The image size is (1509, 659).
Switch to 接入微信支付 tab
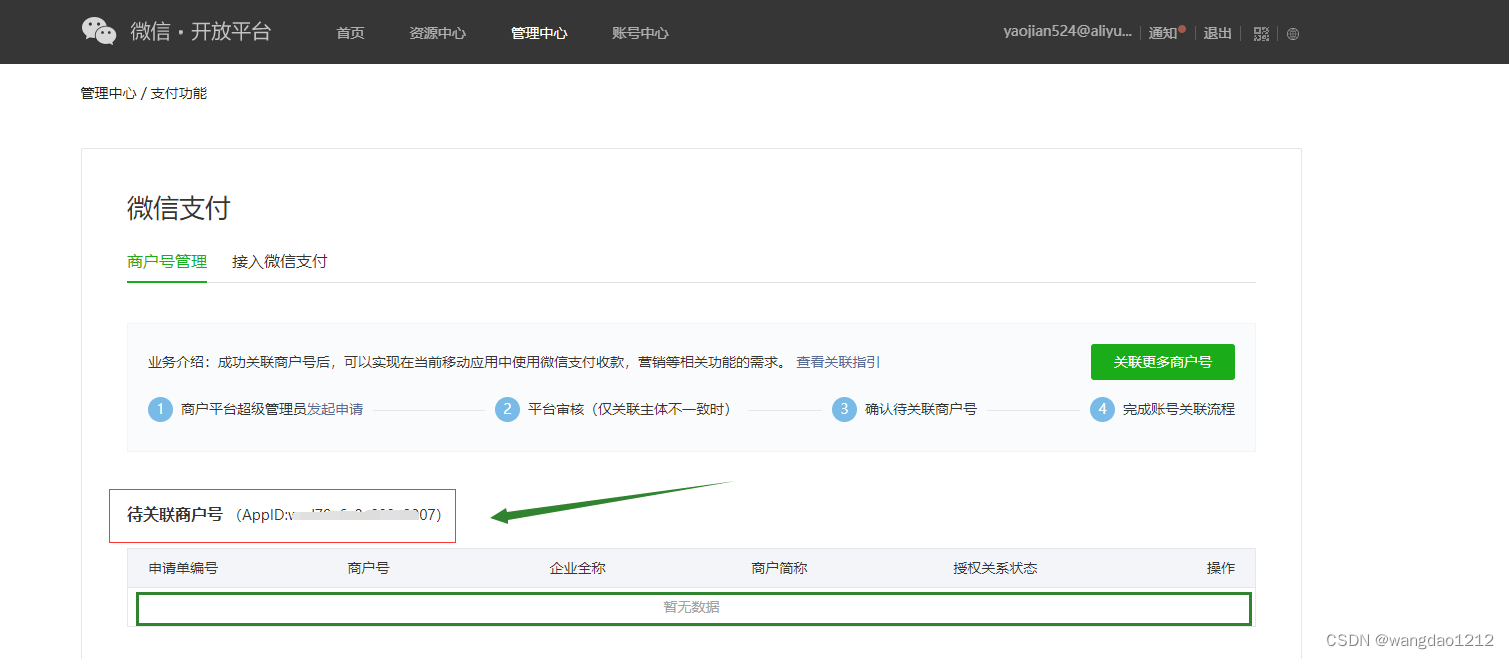[280, 262]
